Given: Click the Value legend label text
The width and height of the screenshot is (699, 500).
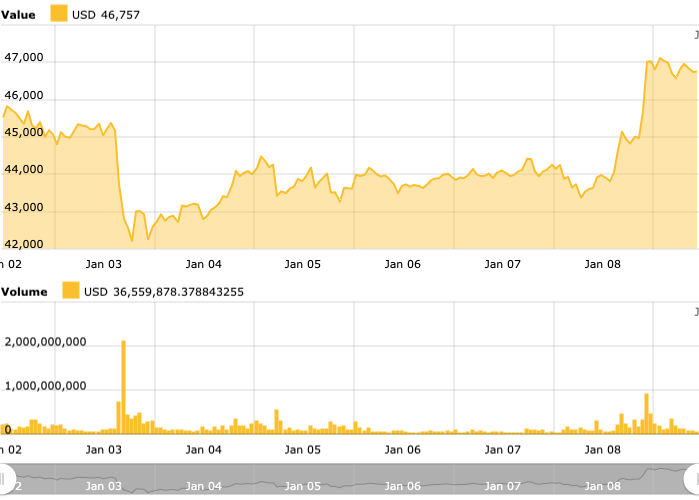Looking at the screenshot, I should pyautogui.click(x=19, y=14).
